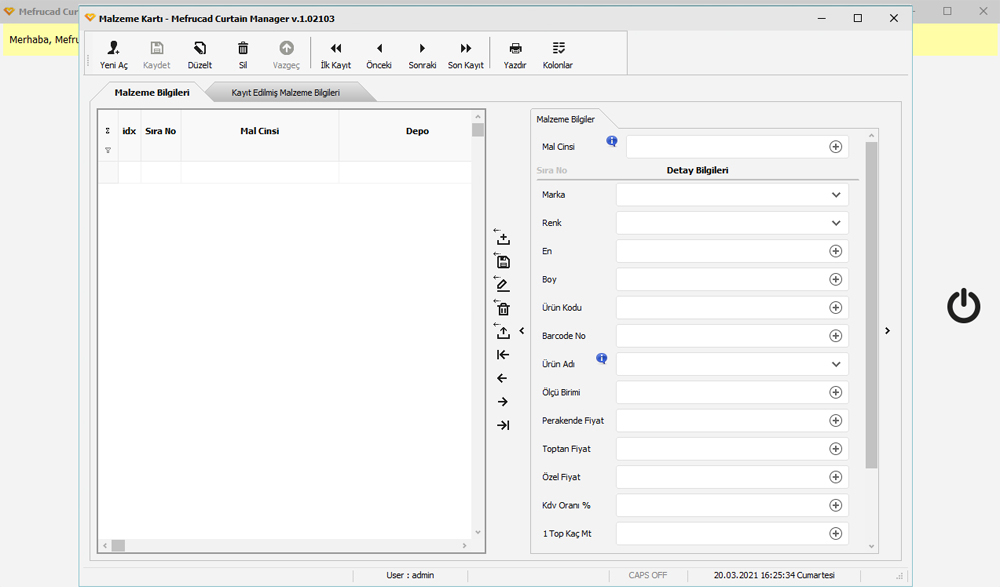Click the power button icon on right
The image size is (1000, 587).
pyautogui.click(x=963, y=306)
